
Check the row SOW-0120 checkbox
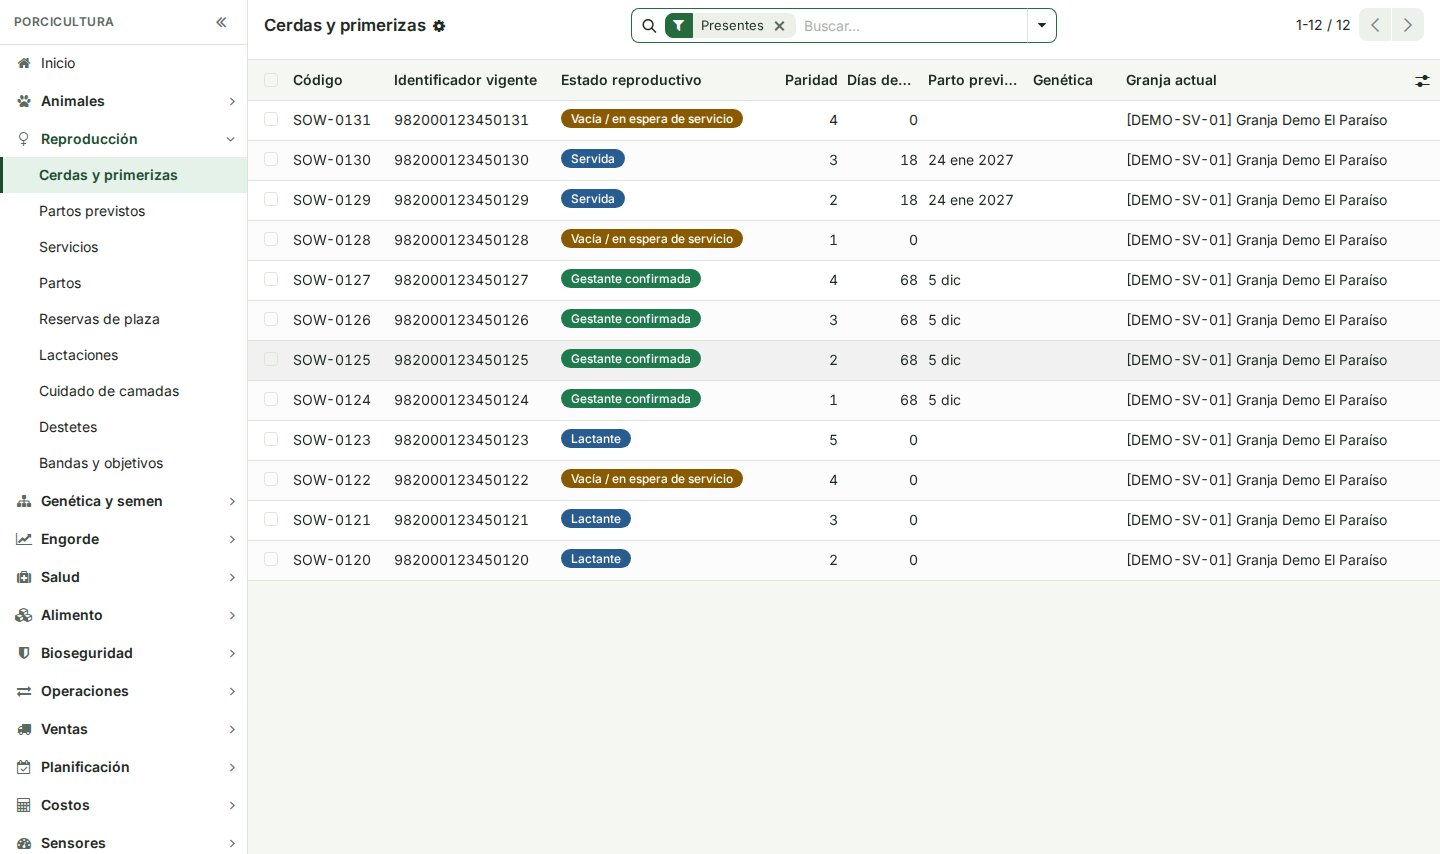point(271,559)
